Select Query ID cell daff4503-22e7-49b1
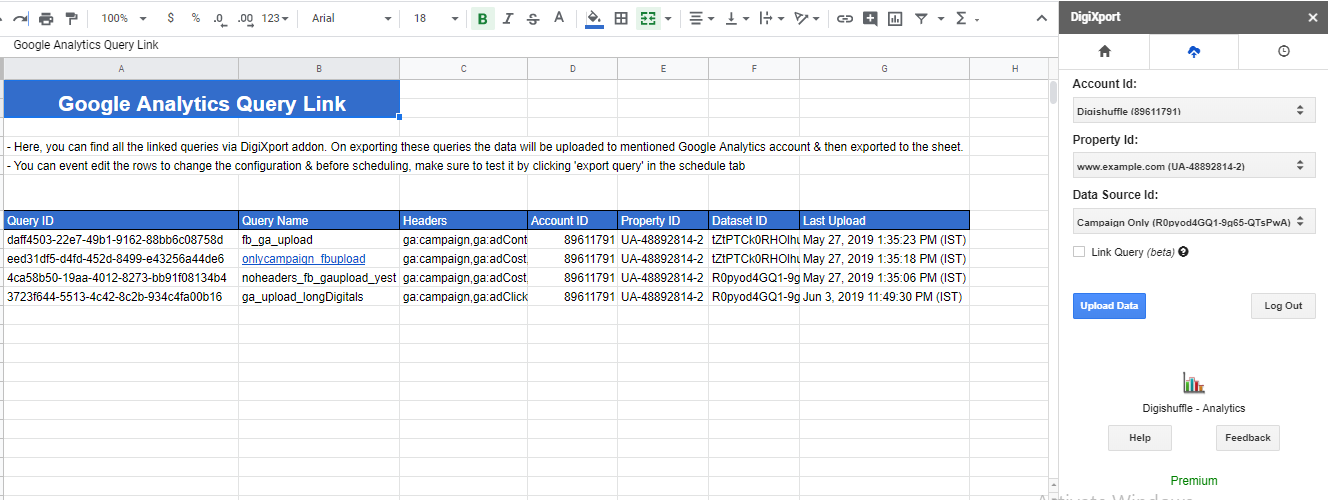Image resolution: width=1328 pixels, height=500 pixels. pos(121,240)
